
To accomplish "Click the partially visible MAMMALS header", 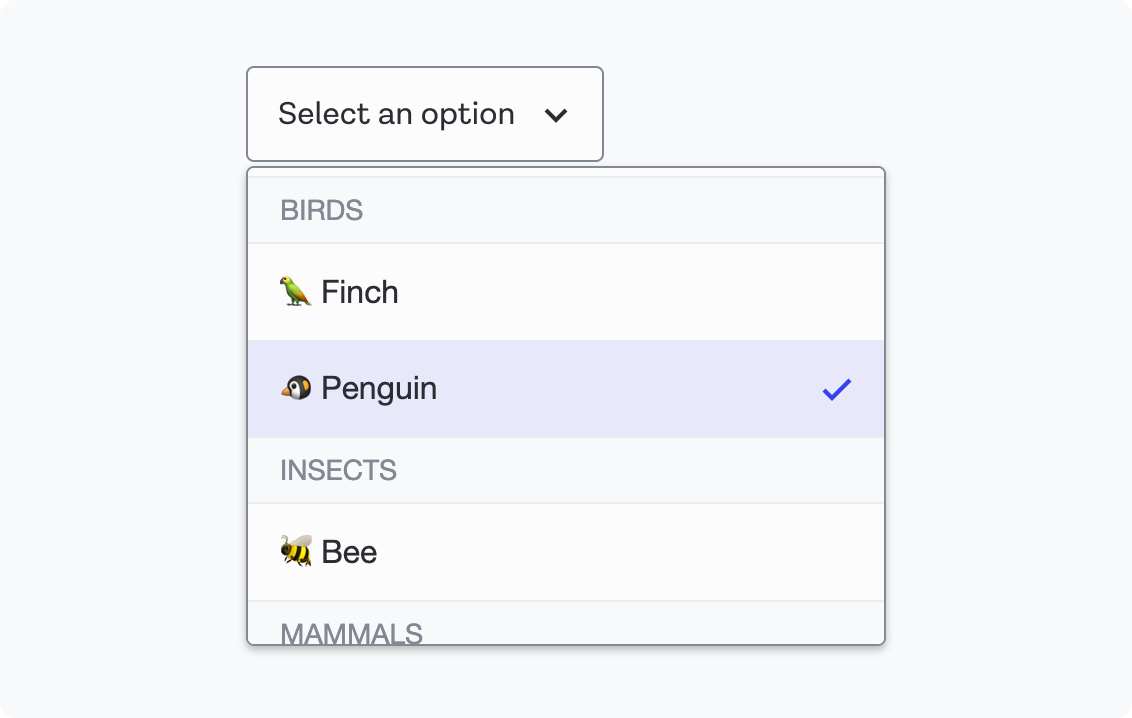I will (352, 633).
